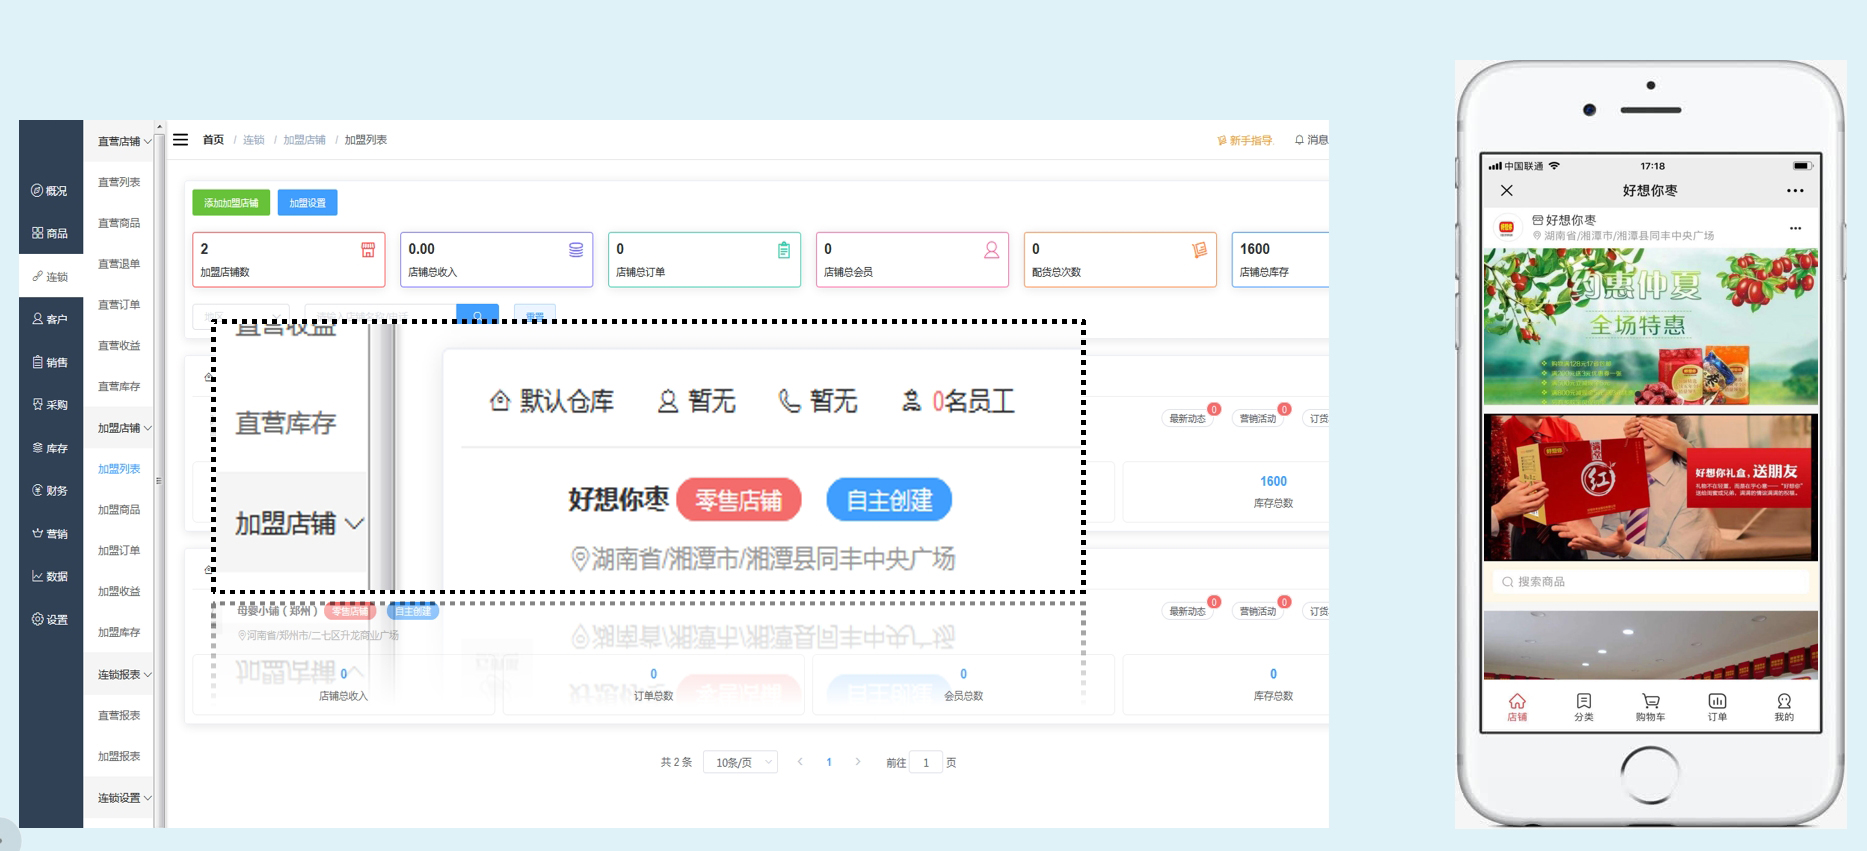Tap the 分类 category tab on phone
Screen dimensions: 1867x851
[x=1584, y=707]
